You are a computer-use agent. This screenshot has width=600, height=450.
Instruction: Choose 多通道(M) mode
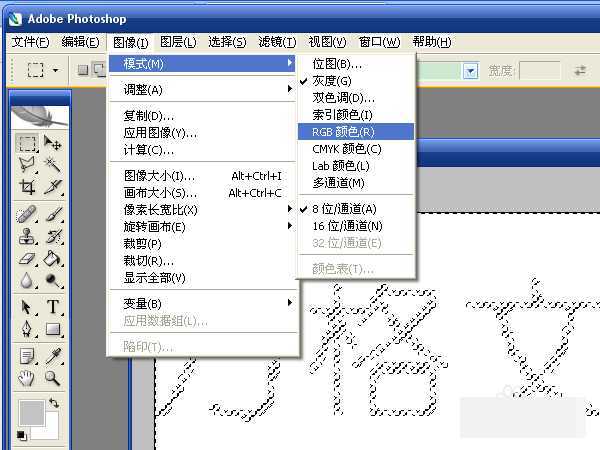(x=356, y=183)
